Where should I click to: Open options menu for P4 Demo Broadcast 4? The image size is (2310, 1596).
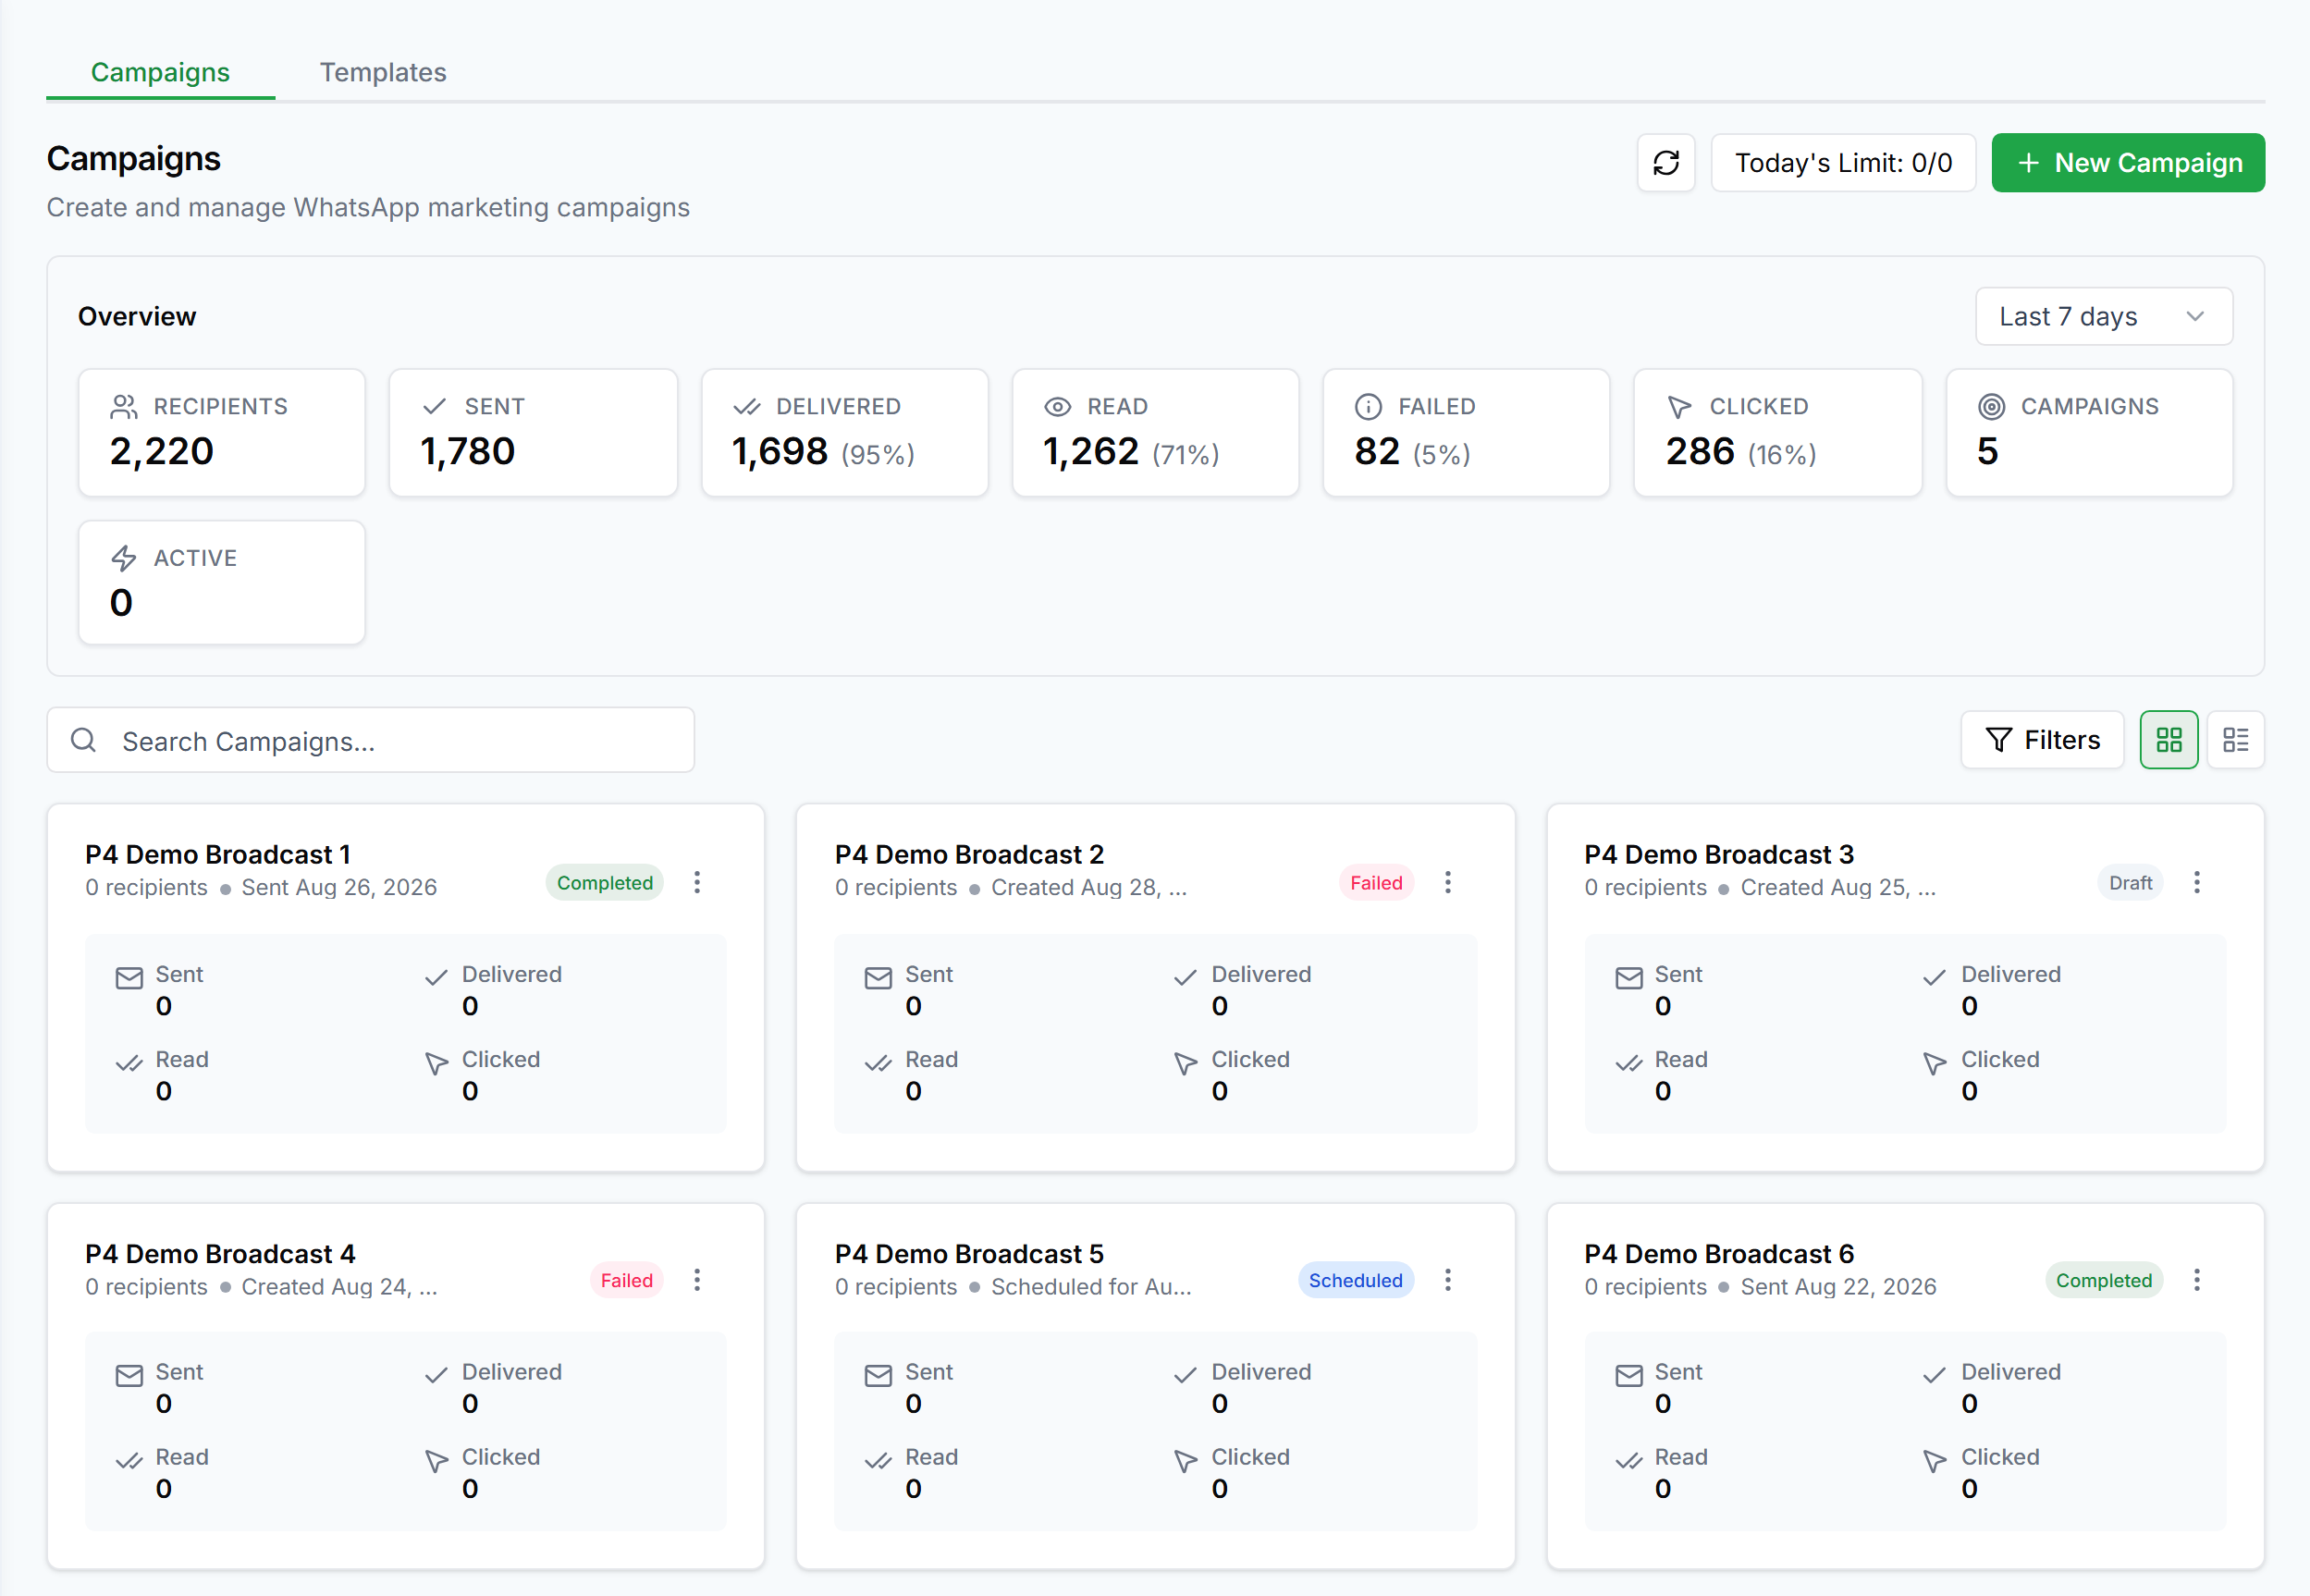point(697,1280)
